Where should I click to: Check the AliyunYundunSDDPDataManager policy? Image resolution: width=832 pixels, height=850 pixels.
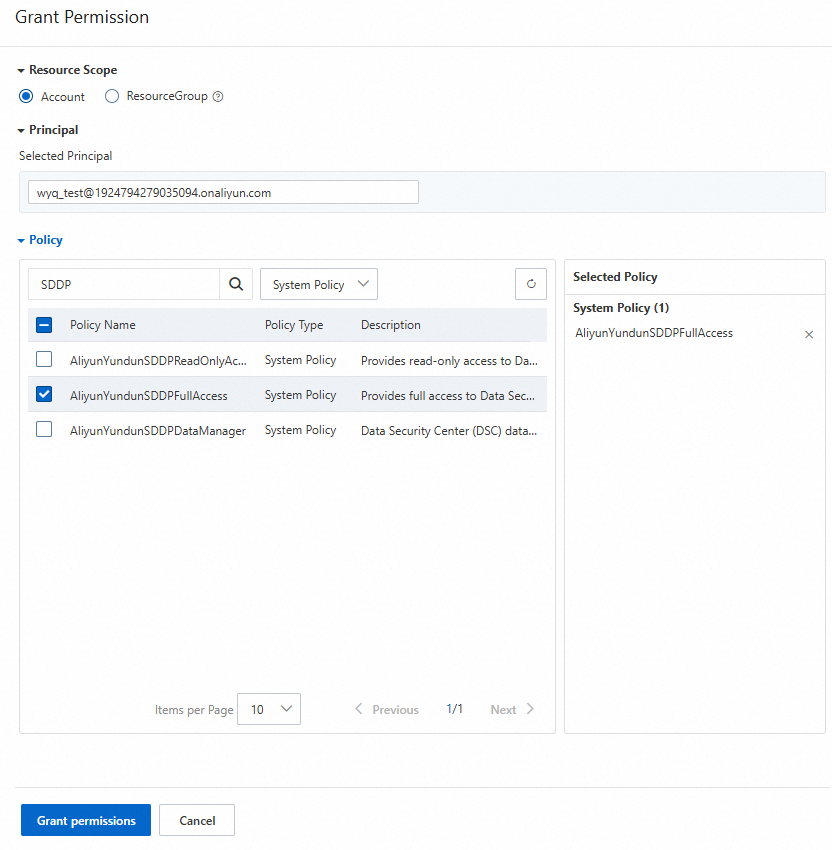pyautogui.click(x=44, y=429)
